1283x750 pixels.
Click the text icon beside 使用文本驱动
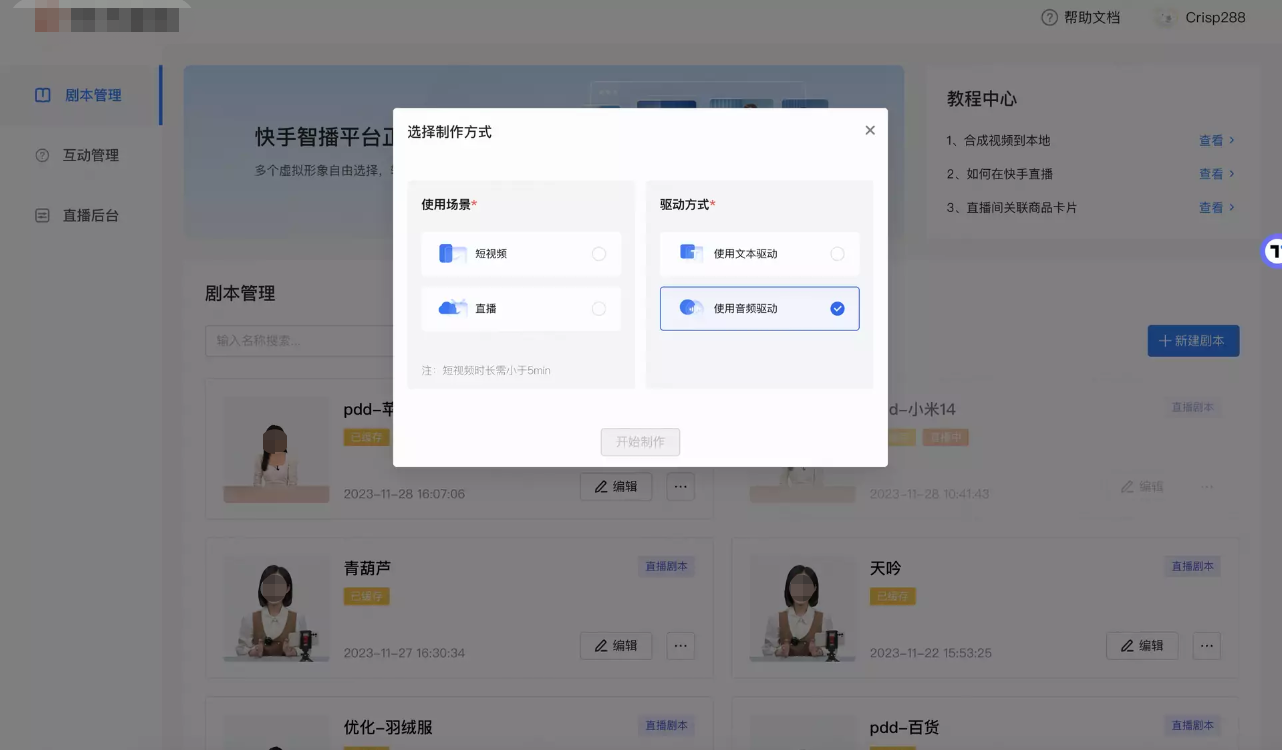tap(691, 253)
